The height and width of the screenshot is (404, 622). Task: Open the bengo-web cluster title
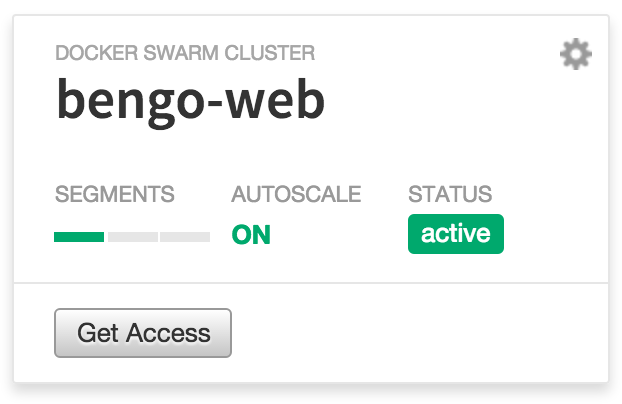[191, 102]
